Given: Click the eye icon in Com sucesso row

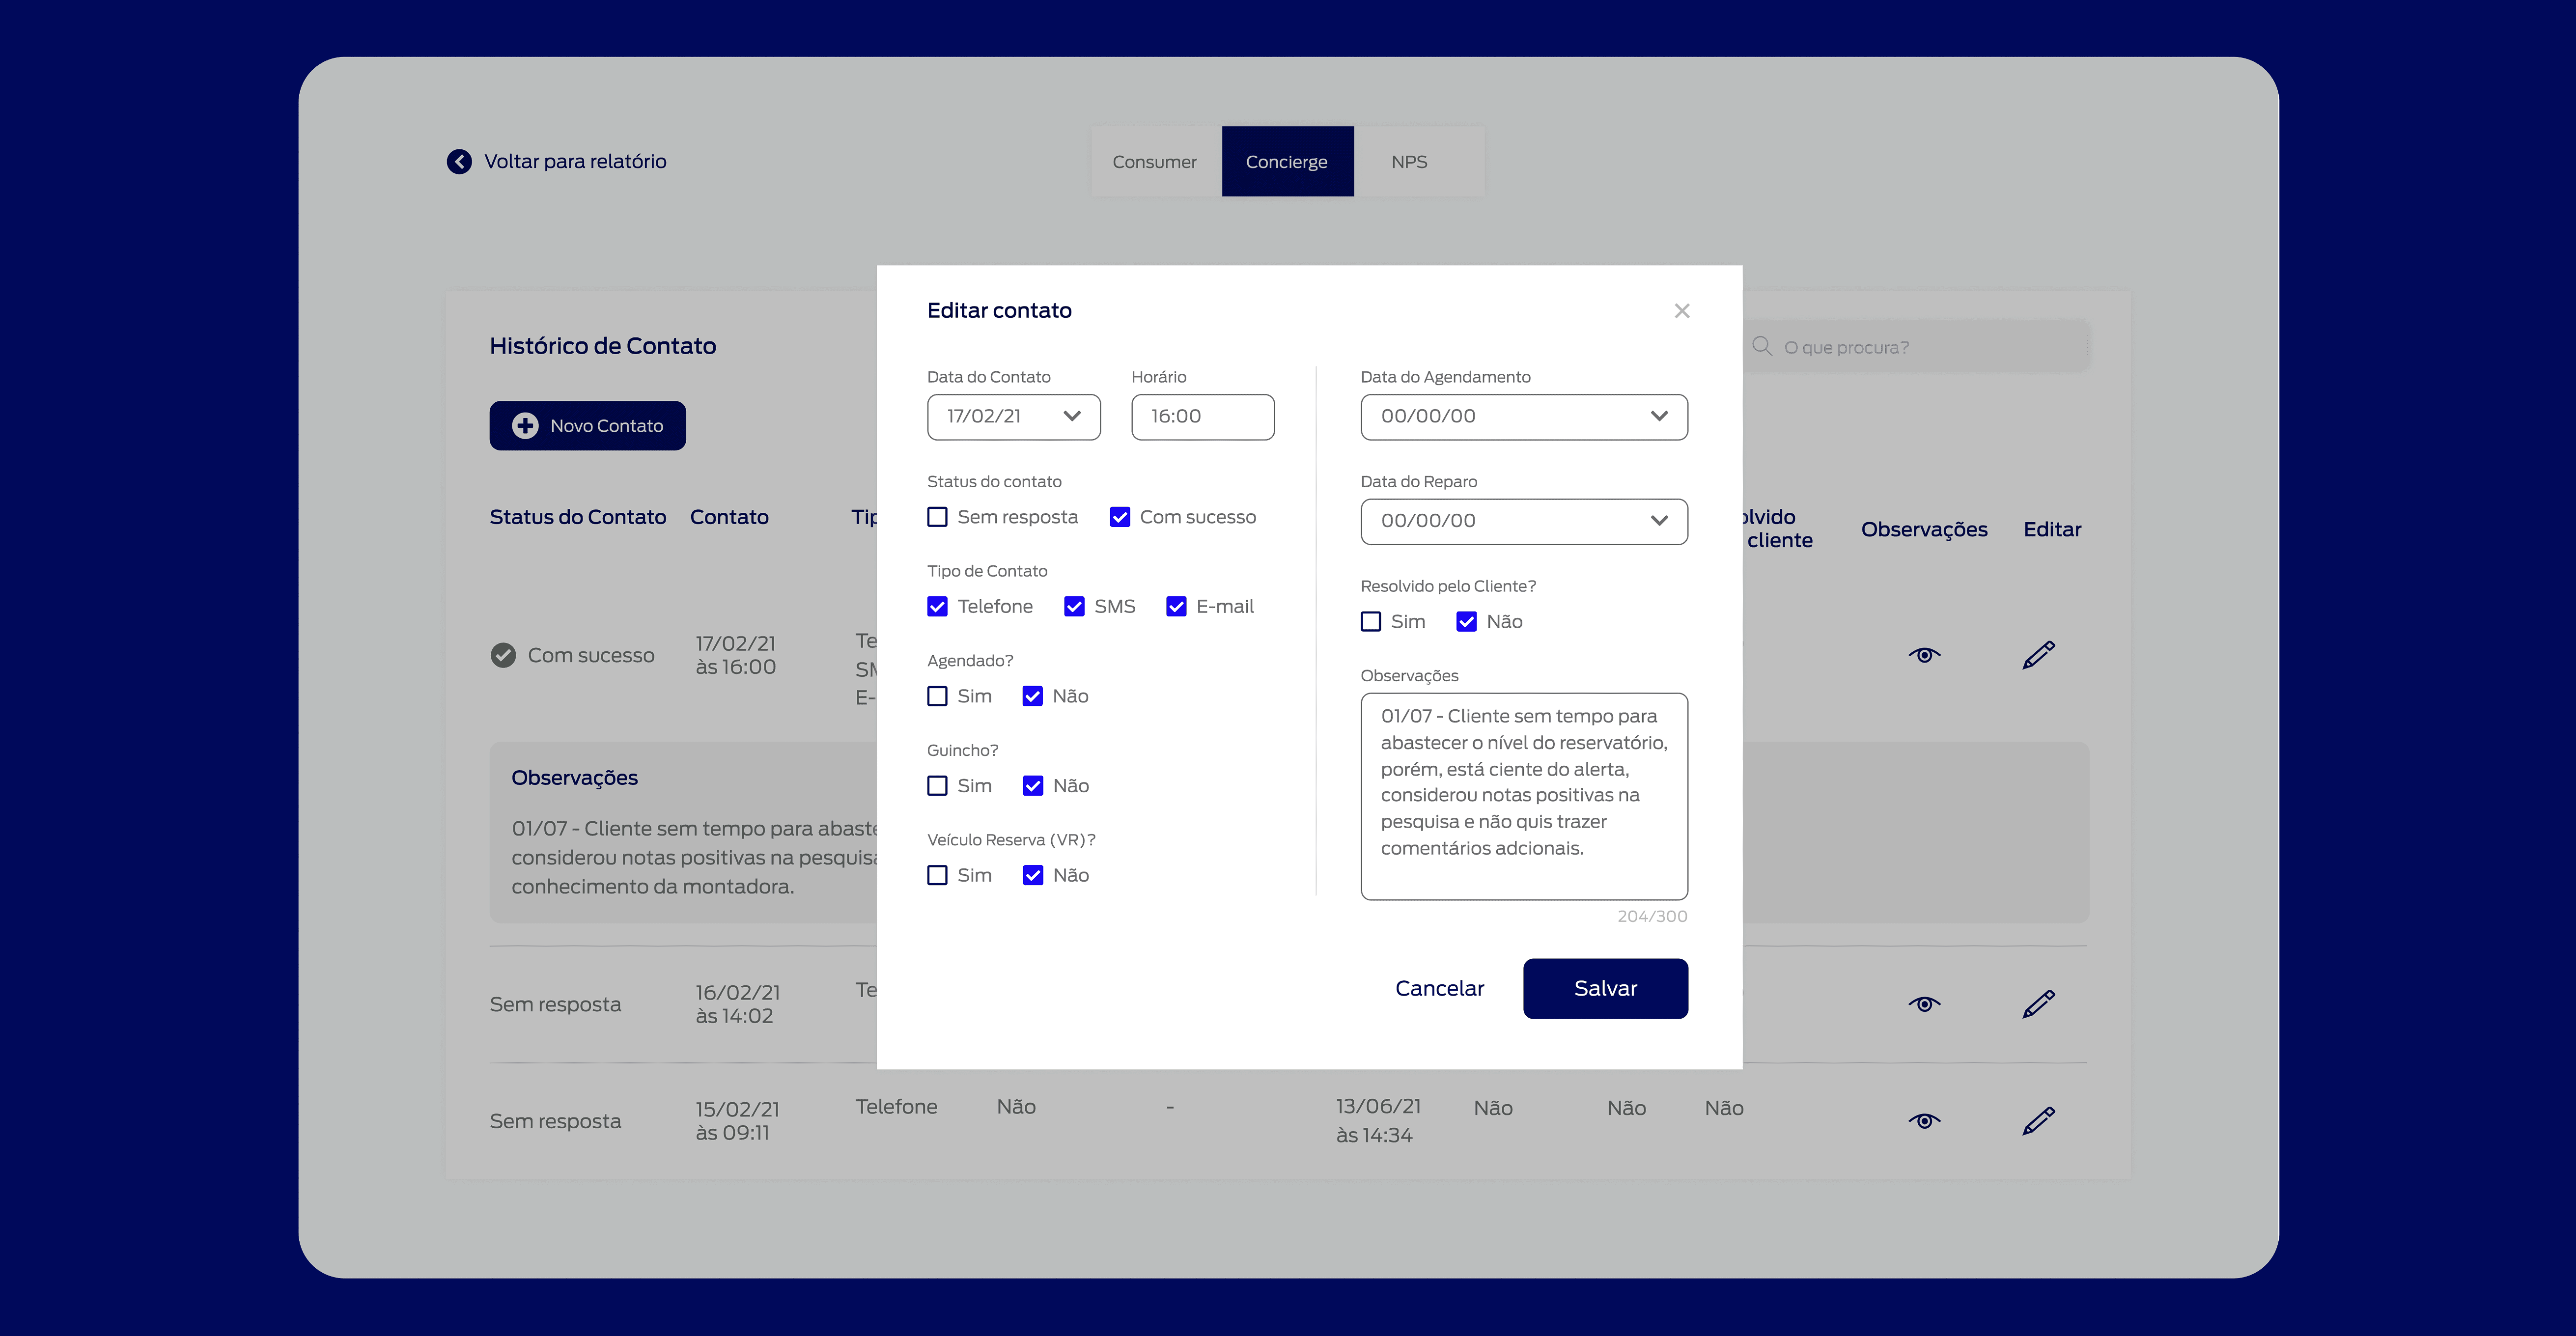Looking at the screenshot, I should coord(1924,655).
